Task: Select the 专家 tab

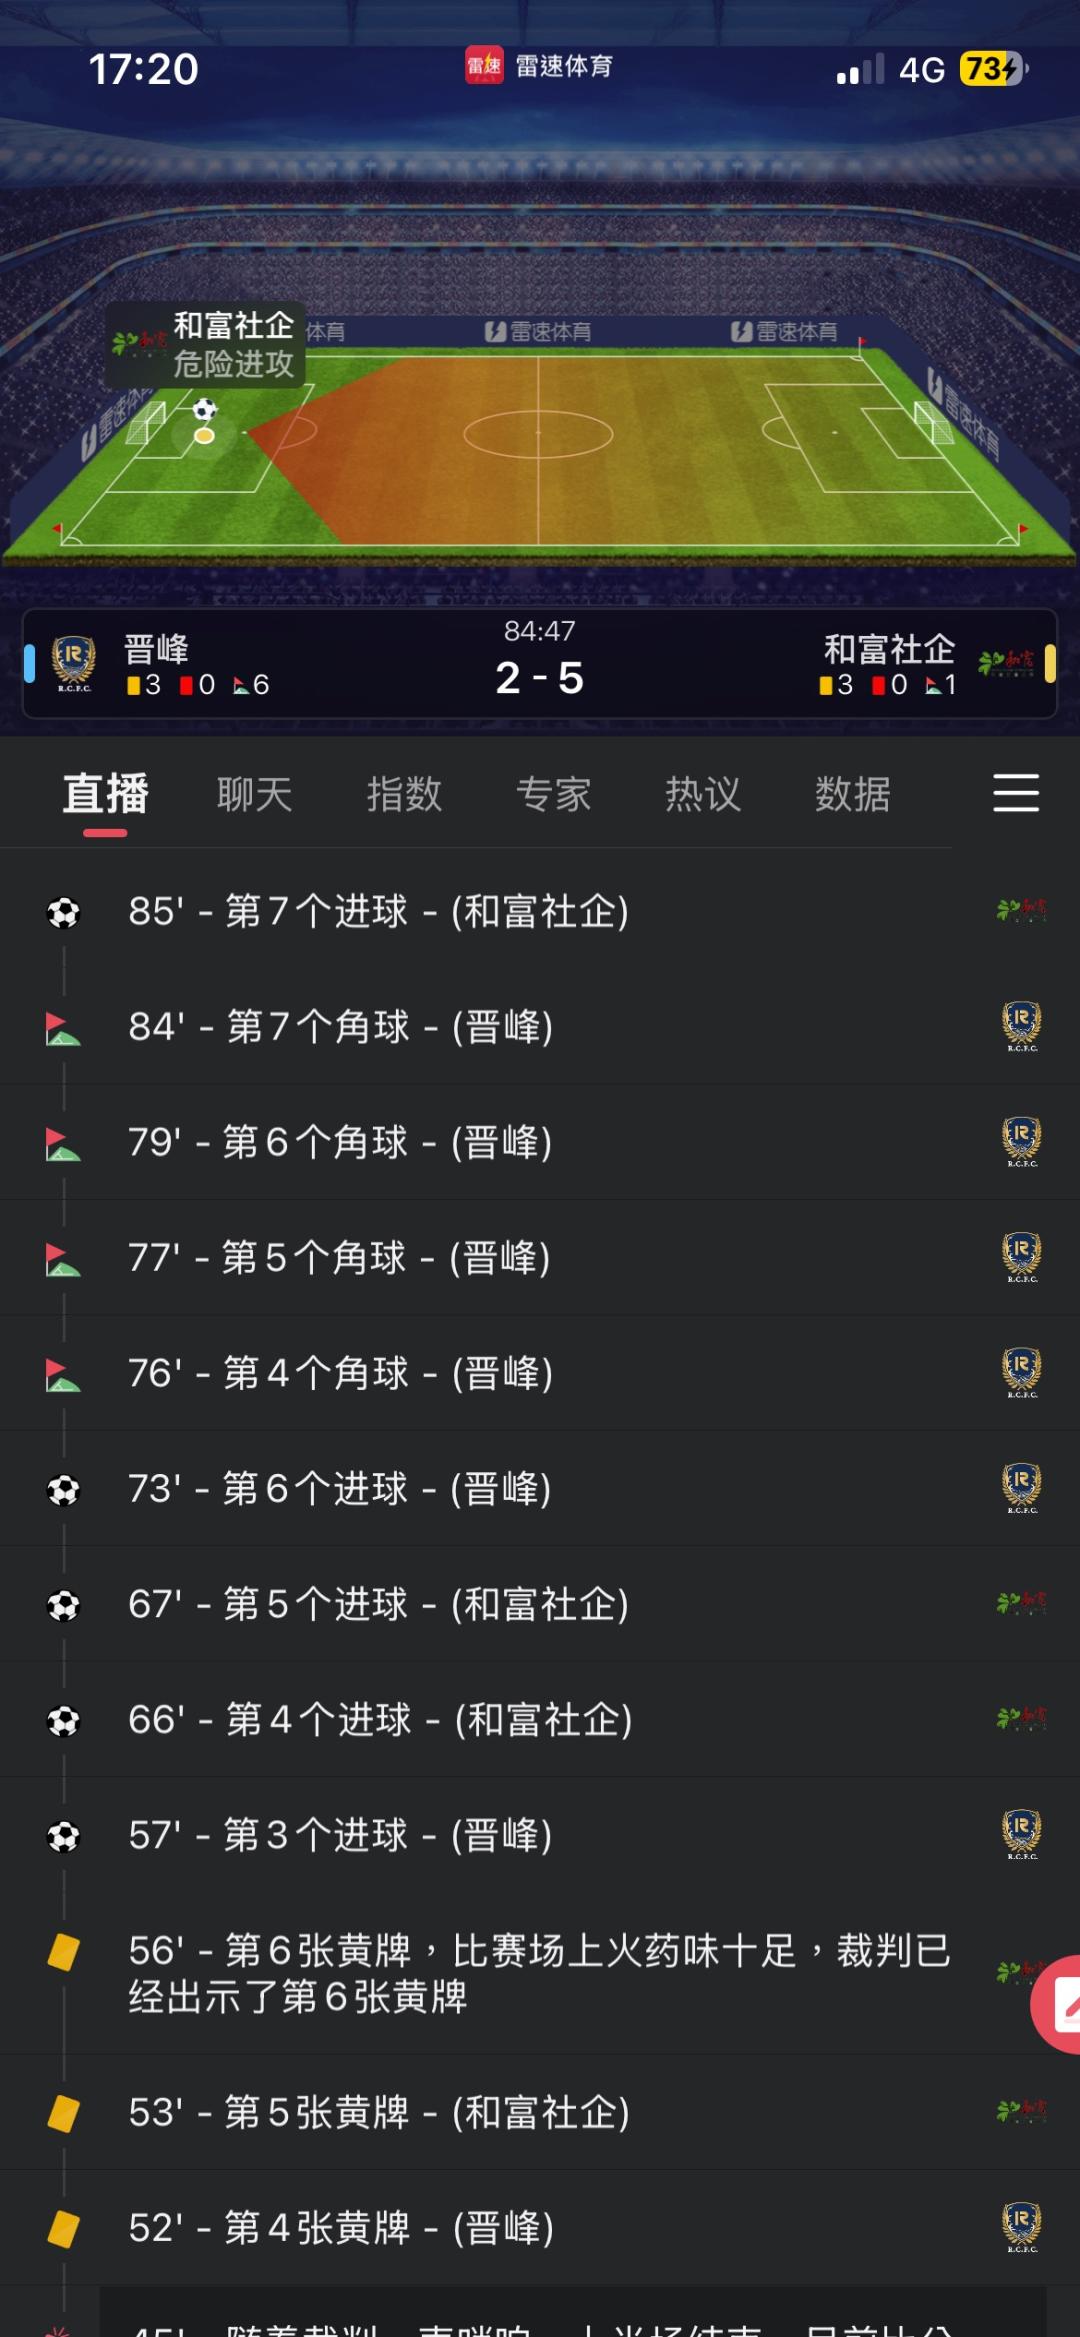Action: pyautogui.click(x=553, y=795)
